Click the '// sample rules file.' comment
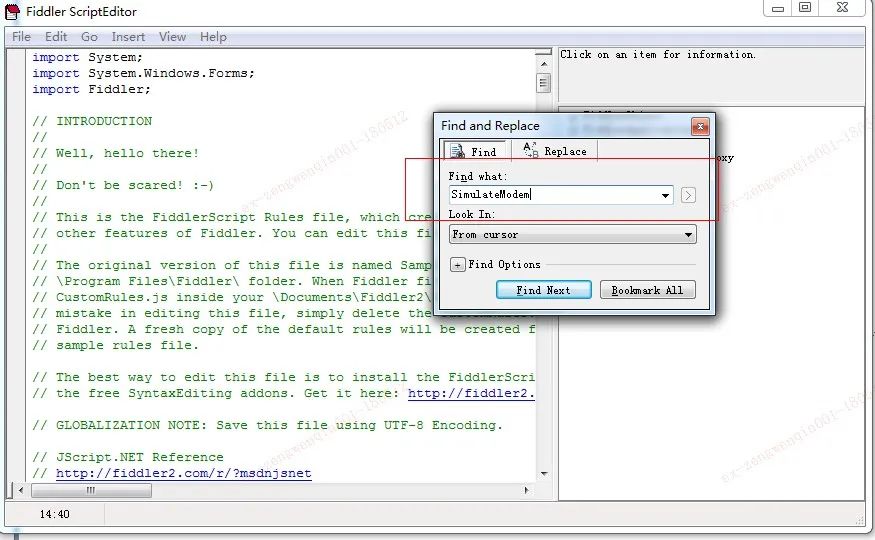 [116, 345]
